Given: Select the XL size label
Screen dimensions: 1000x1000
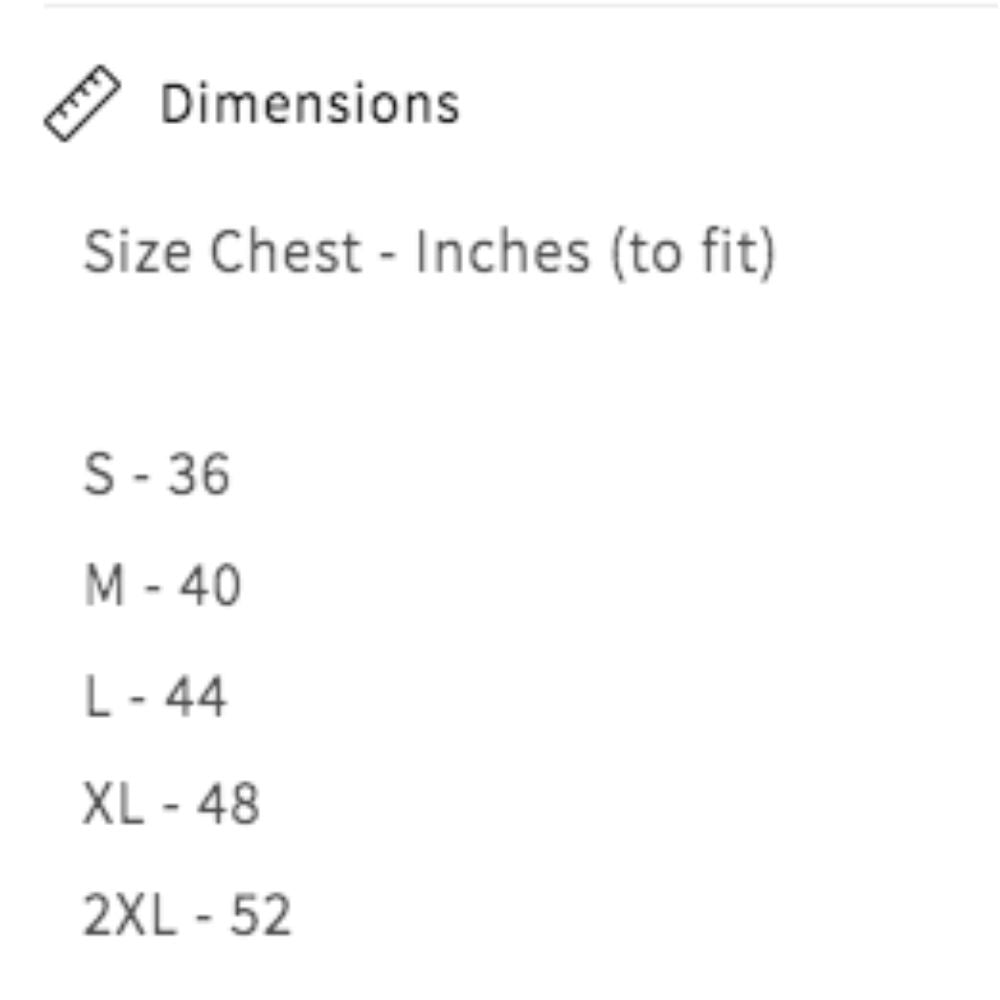Looking at the screenshot, I should (x=114, y=805).
